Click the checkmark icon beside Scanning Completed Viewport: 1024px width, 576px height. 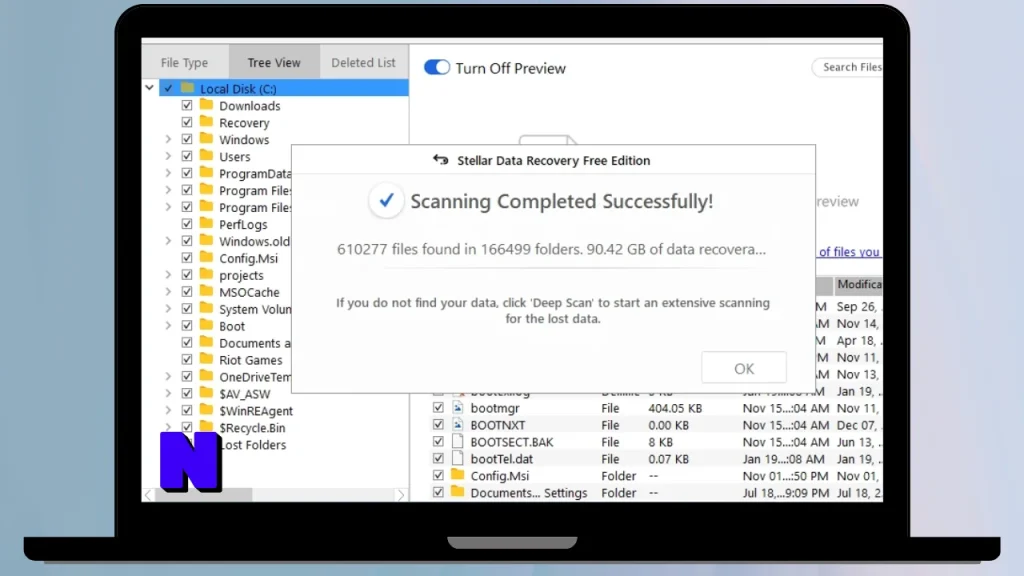(x=386, y=200)
